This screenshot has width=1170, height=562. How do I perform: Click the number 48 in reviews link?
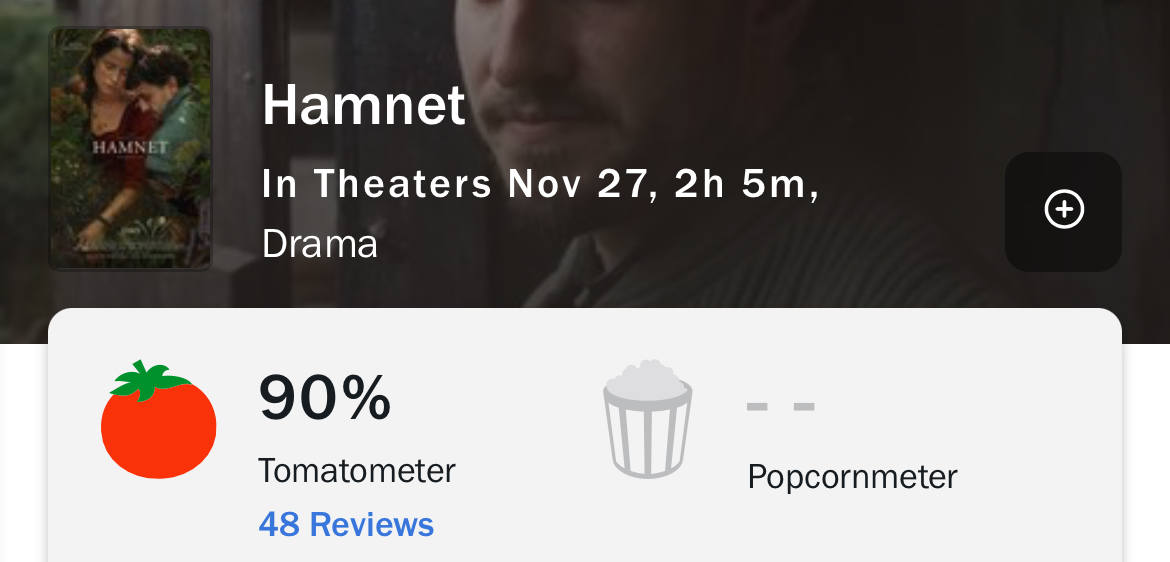279,524
